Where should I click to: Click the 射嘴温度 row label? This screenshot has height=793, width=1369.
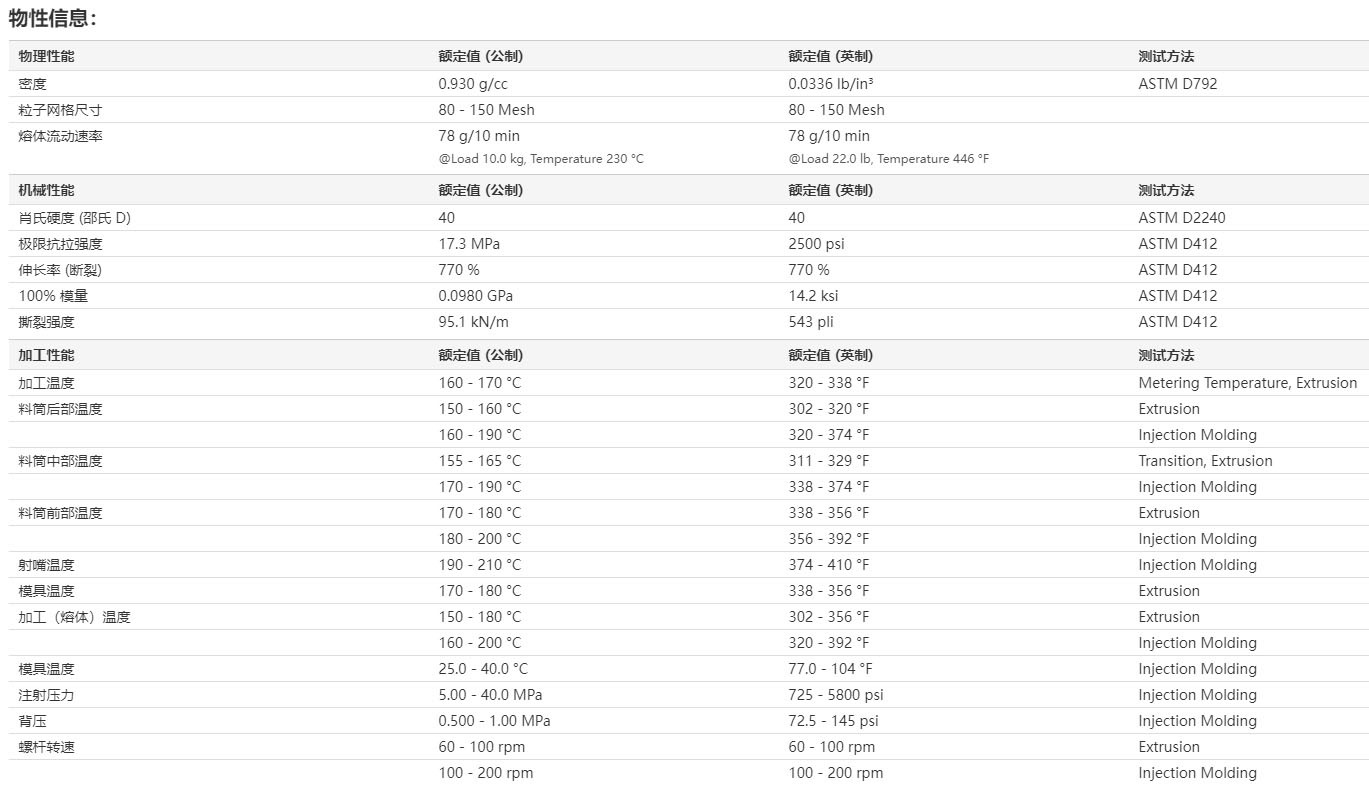[x=46, y=565]
